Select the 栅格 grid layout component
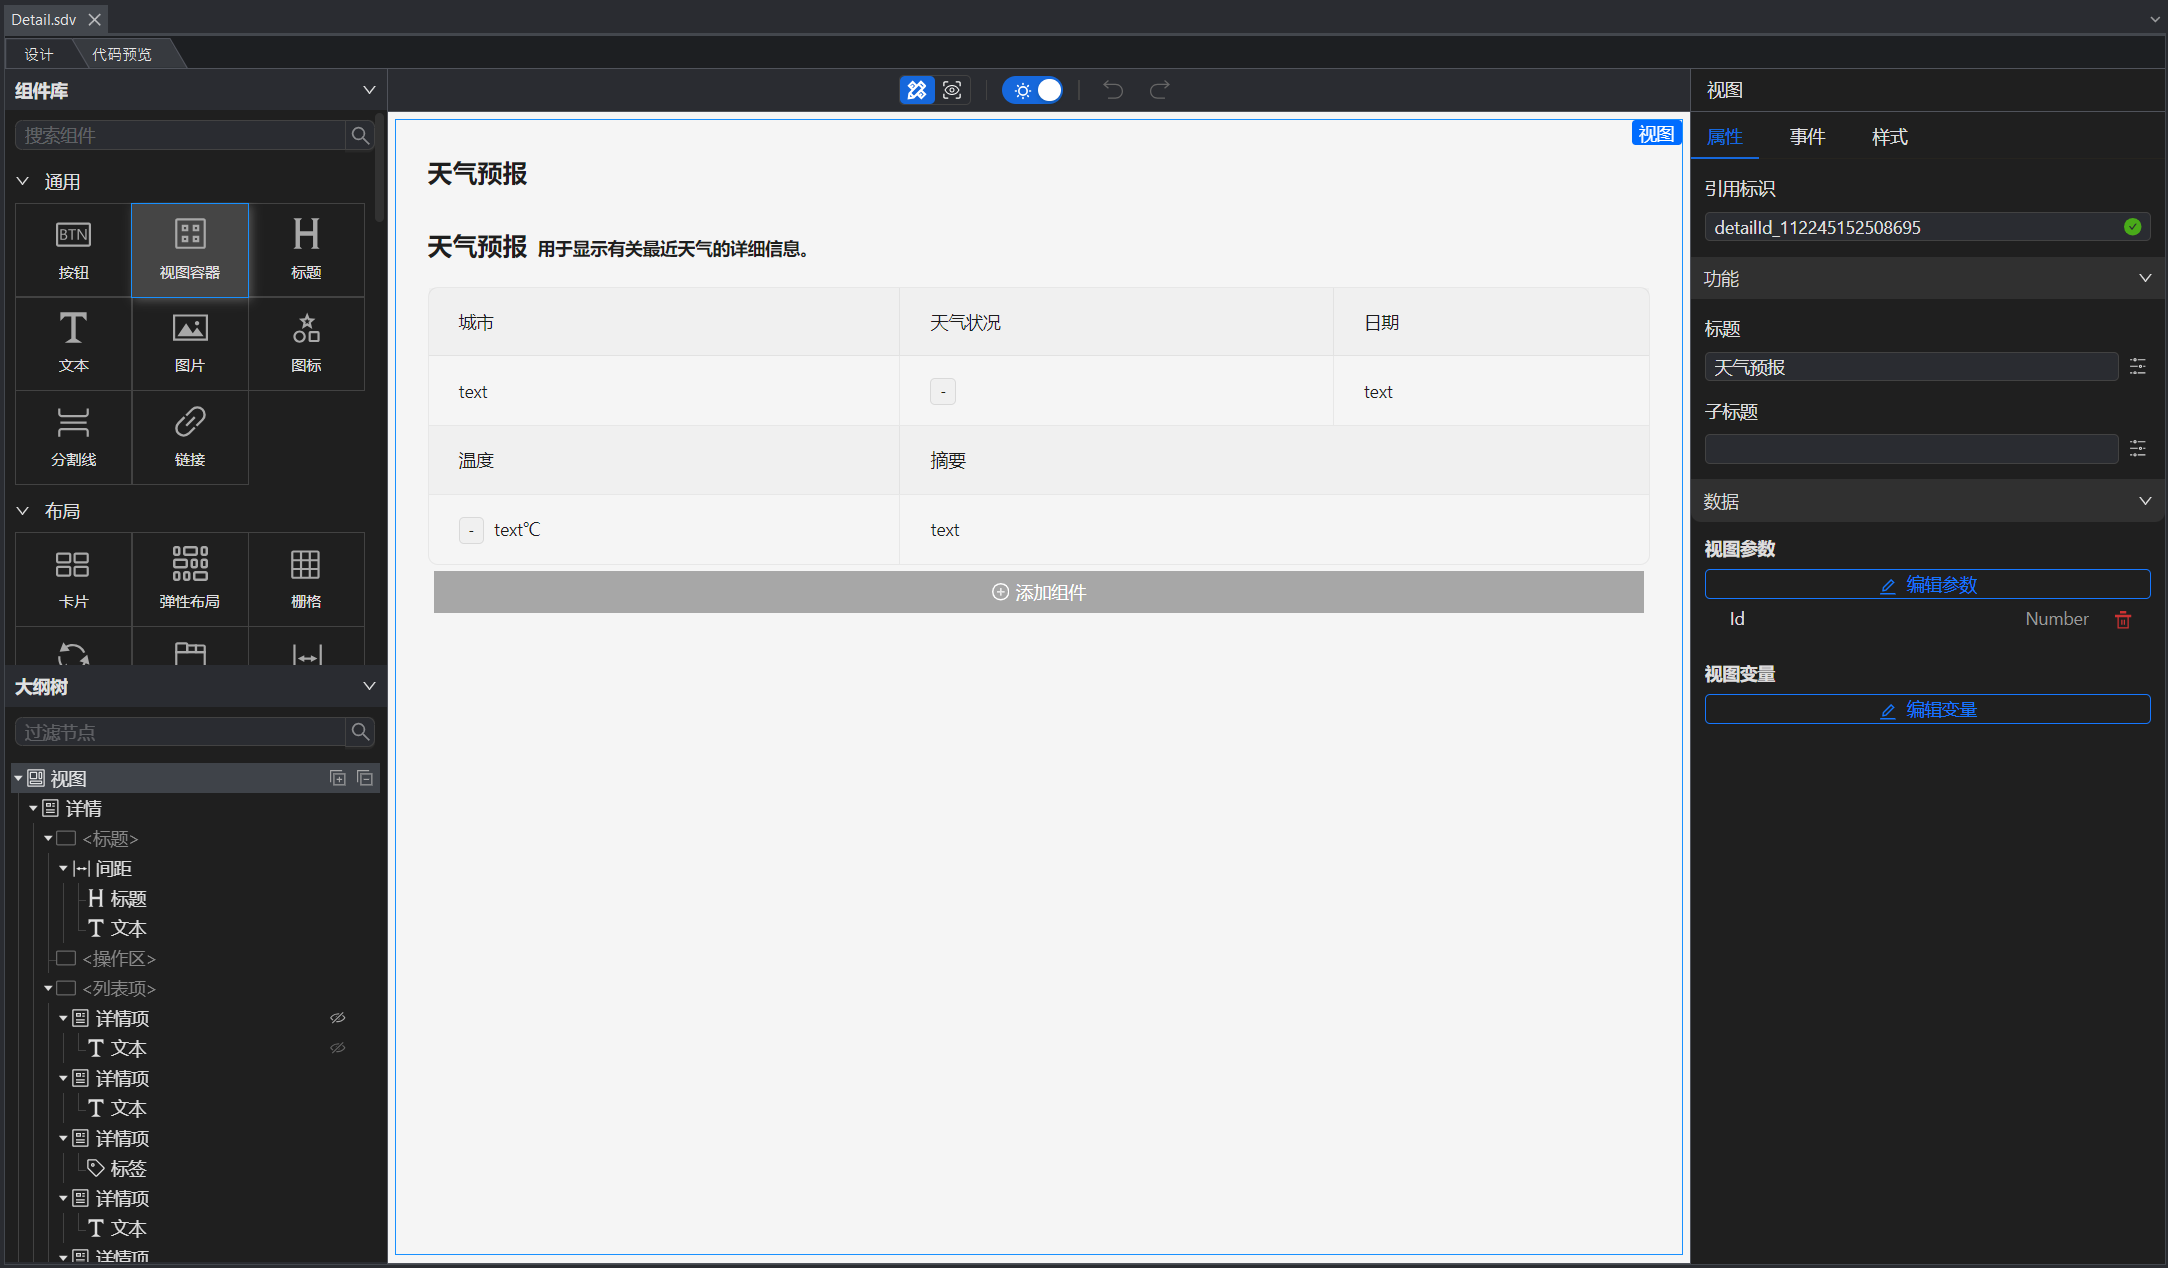The width and height of the screenshot is (2168, 1268). (x=306, y=578)
